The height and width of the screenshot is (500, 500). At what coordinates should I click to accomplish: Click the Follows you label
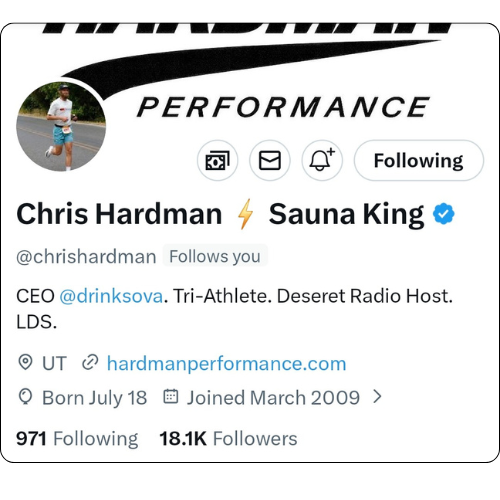[215, 256]
